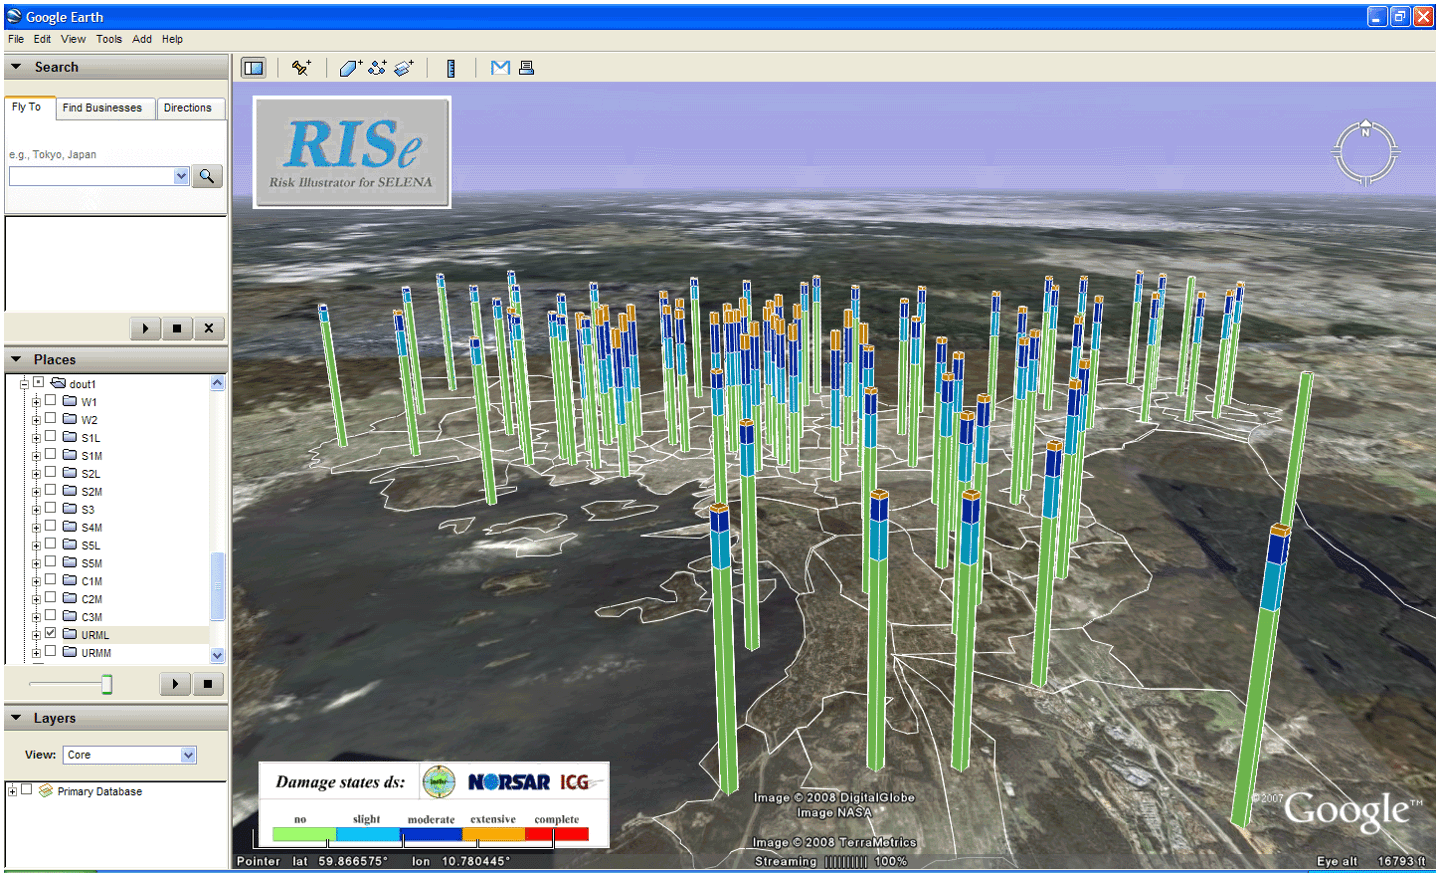The image size is (1440, 873).
Task: Click the search magnifier button
Action: pyautogui.click(x=207, y=176)
